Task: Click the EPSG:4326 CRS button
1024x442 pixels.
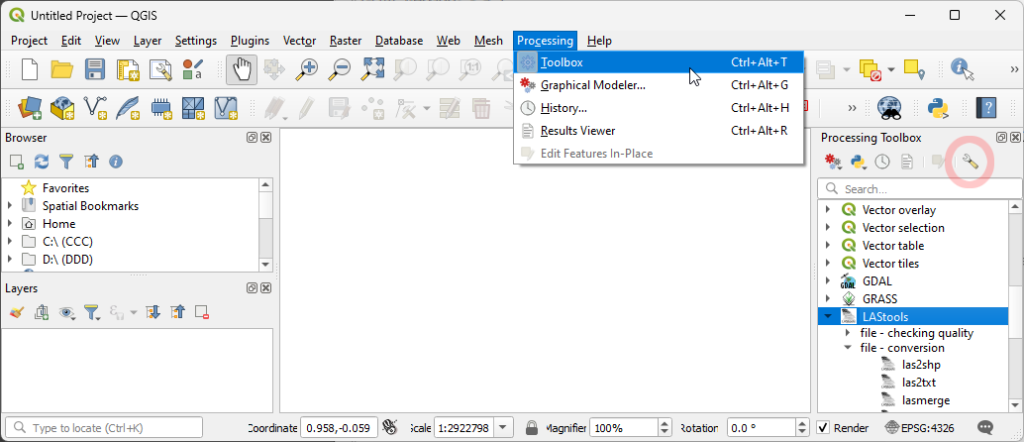Action: pyautogui.click(x=921, y=428)
